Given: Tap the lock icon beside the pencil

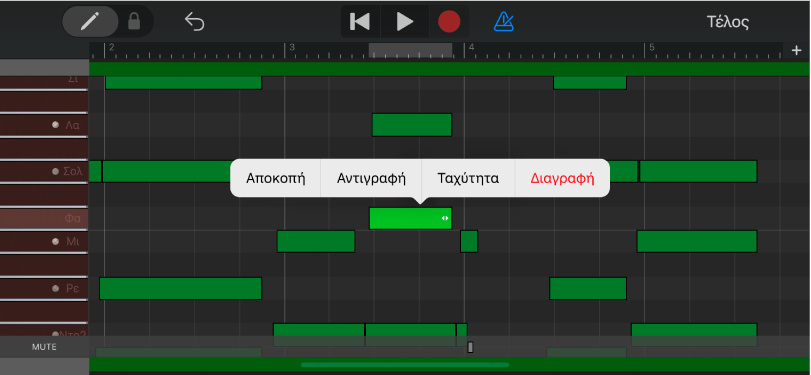Looking at the screenshot, I should pos(134,22).
